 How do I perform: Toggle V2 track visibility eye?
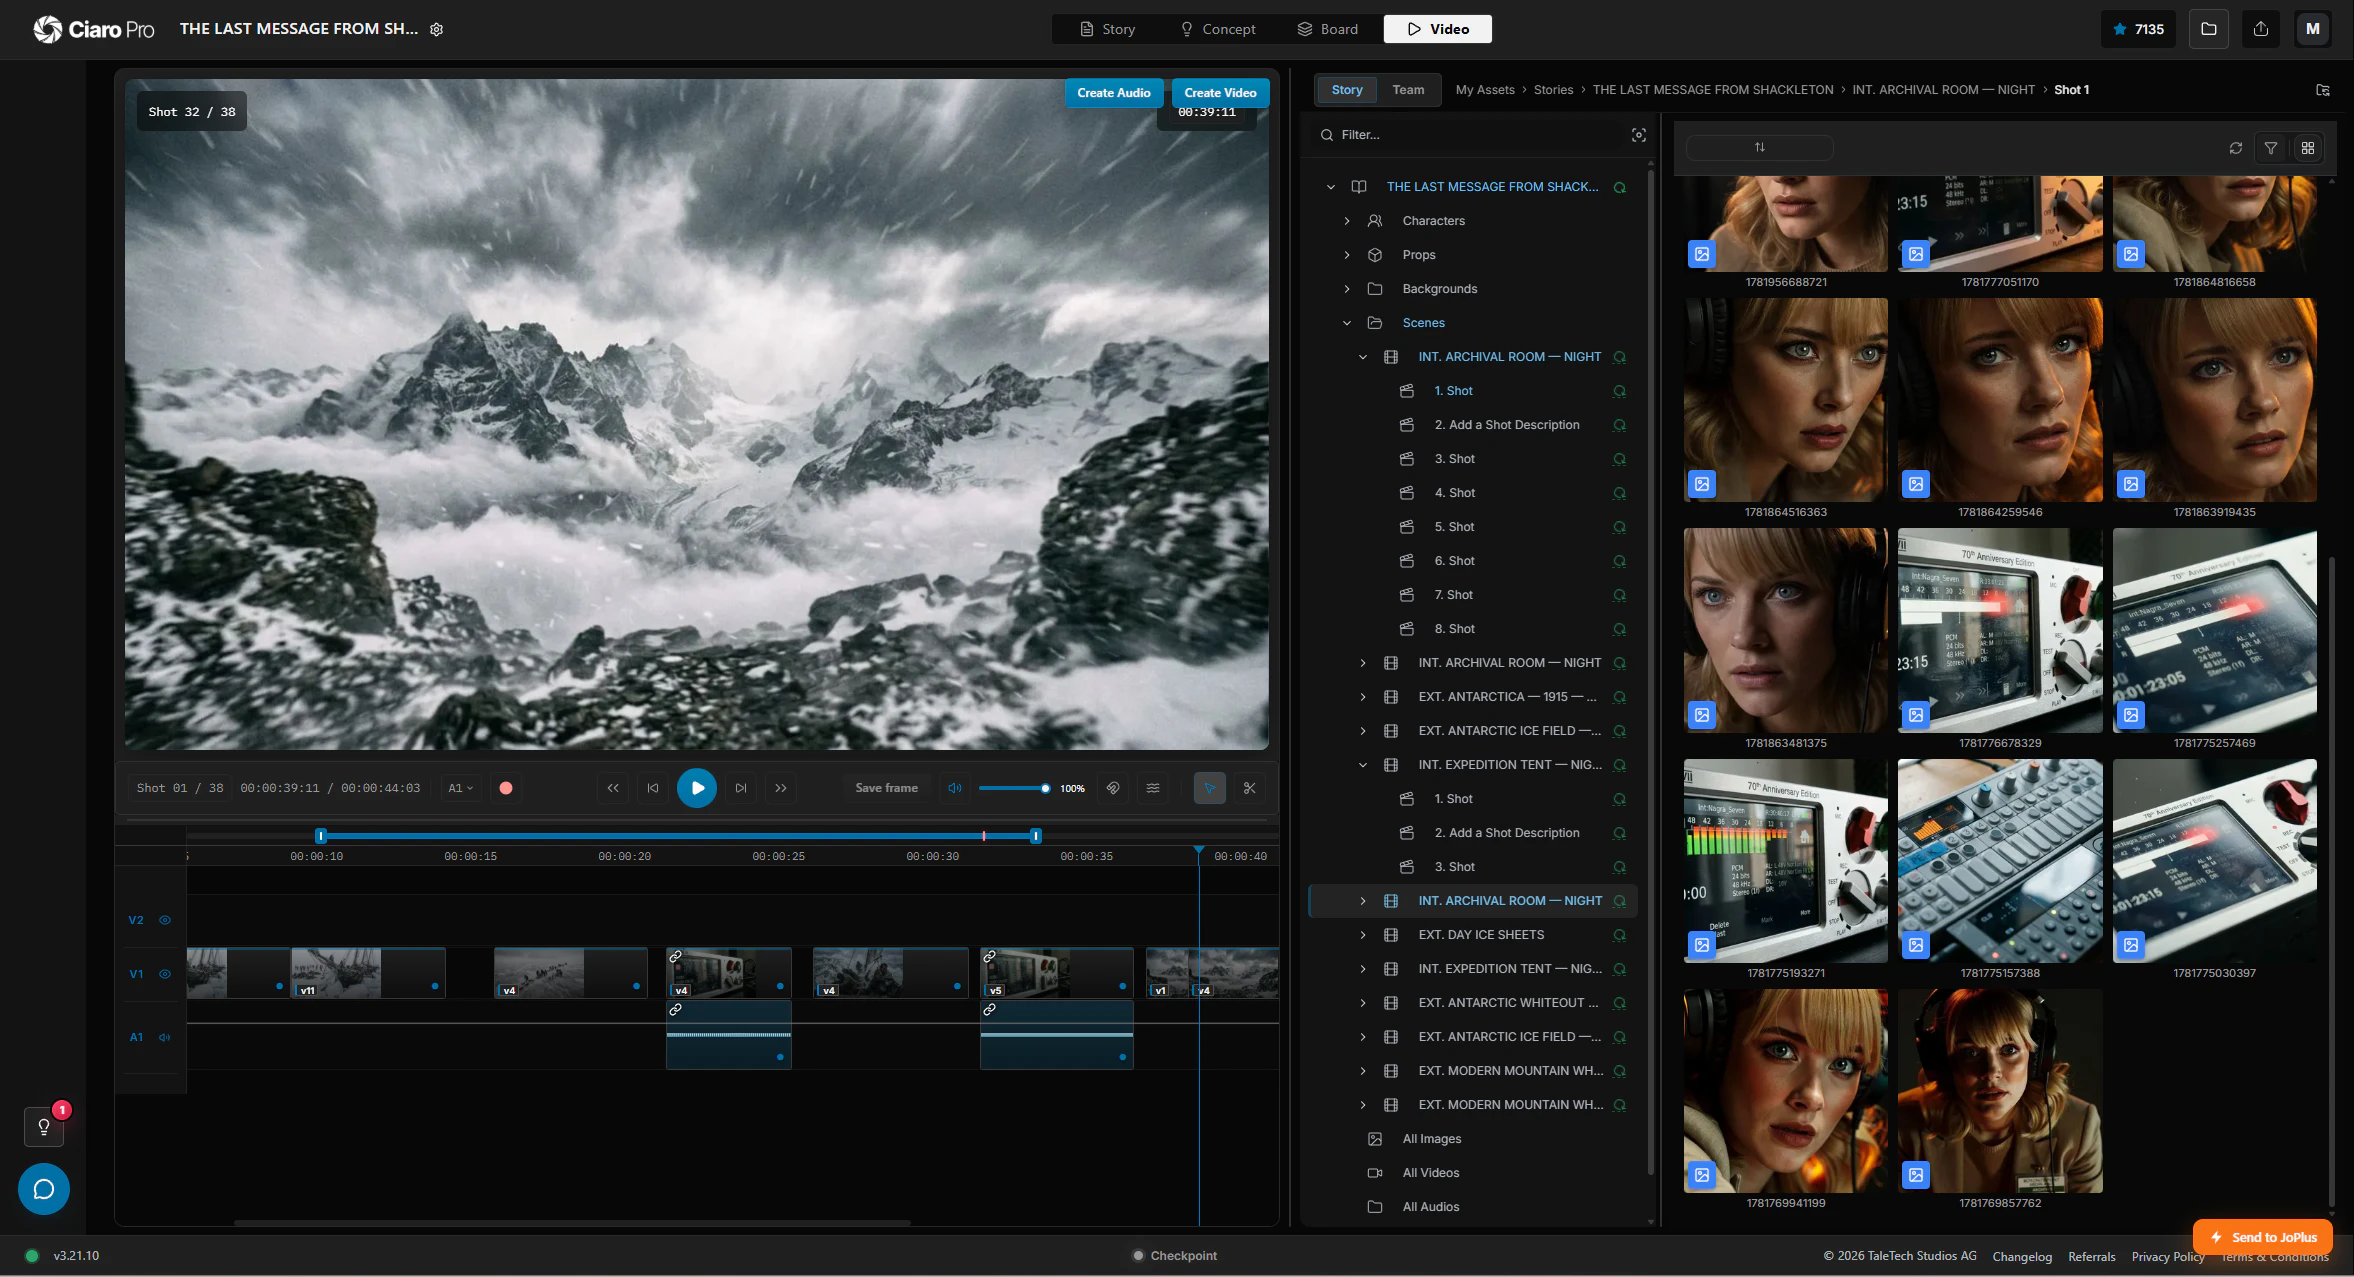tap(165, 920)
